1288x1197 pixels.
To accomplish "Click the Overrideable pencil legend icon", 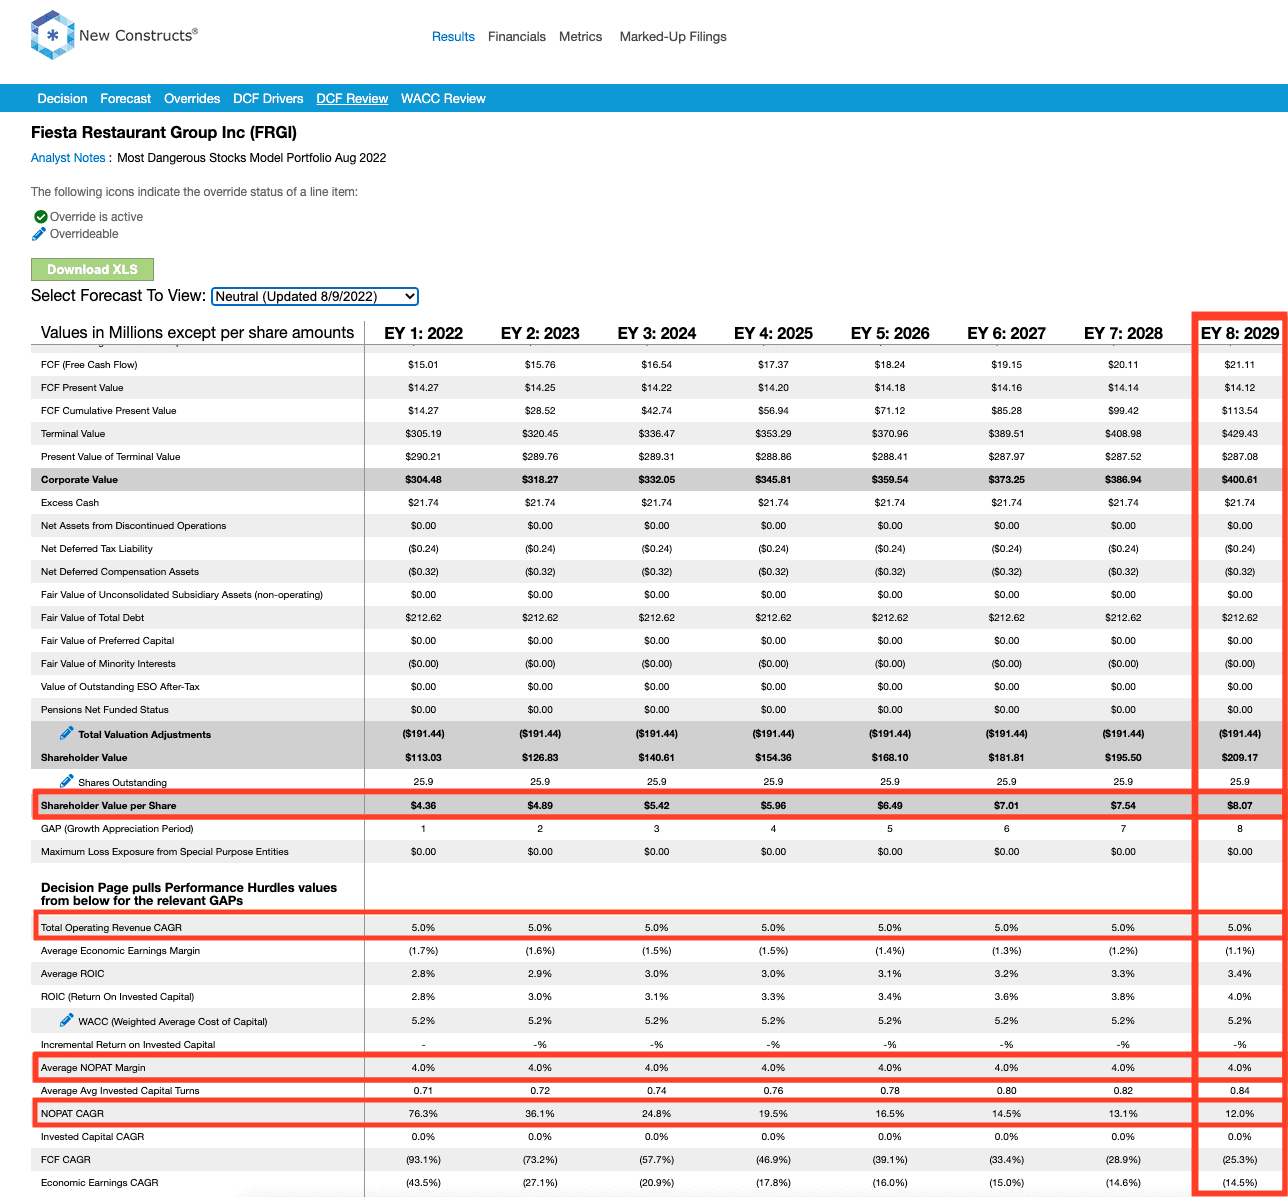I will click(x=40, y=234).
